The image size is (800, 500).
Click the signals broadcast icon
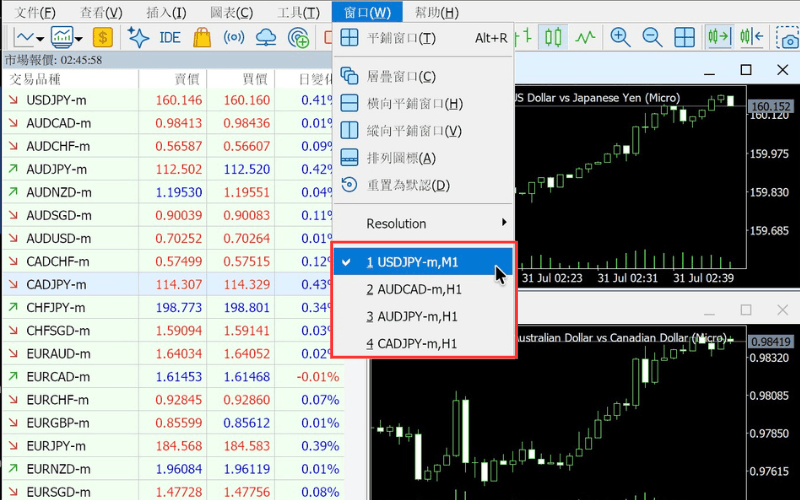tap(234, 37)
